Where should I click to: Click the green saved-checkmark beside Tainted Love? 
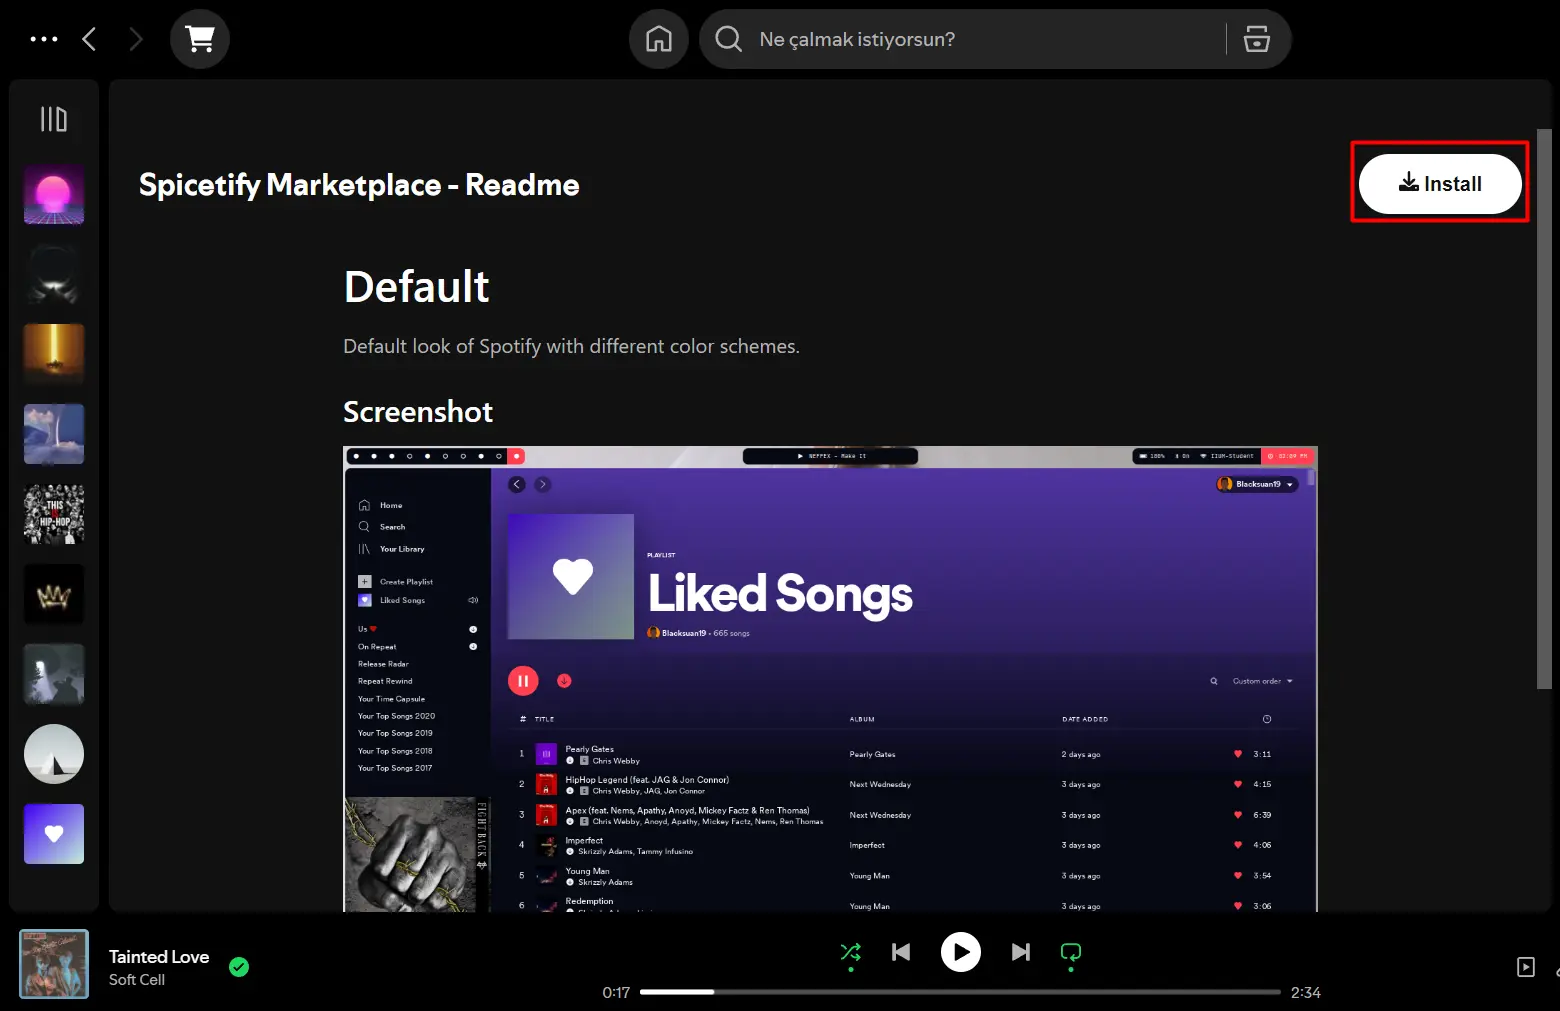[239, 967]
